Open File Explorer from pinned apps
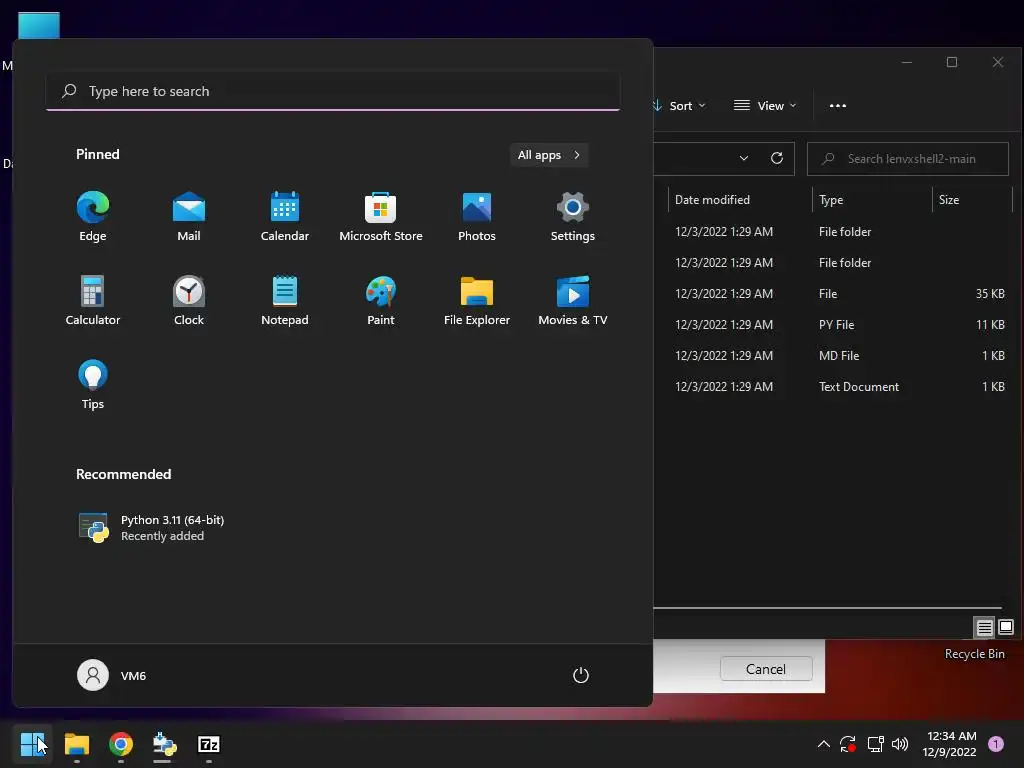 477,300
